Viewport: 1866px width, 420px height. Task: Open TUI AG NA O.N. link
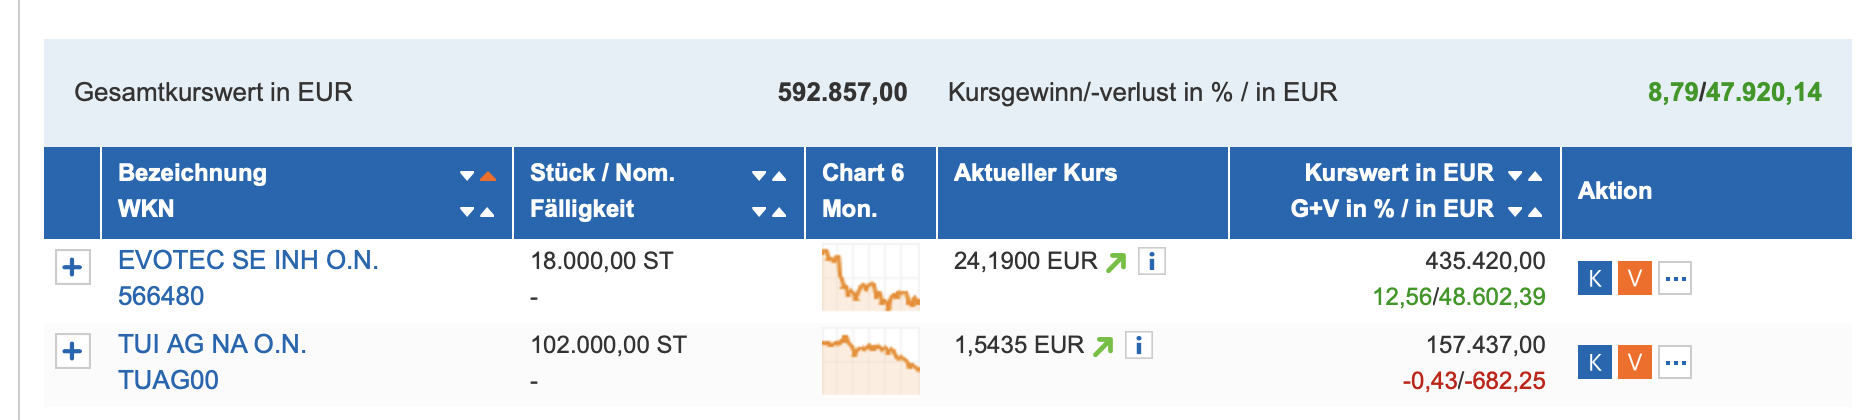click(212, 344)
